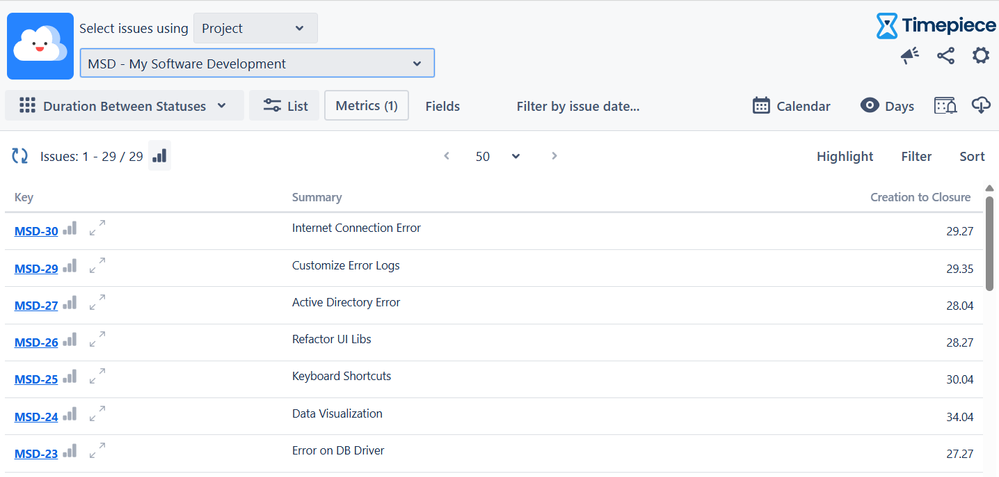
Task: Expand MSD-29 row with arrows icon
Action: (x=97, y=265)
